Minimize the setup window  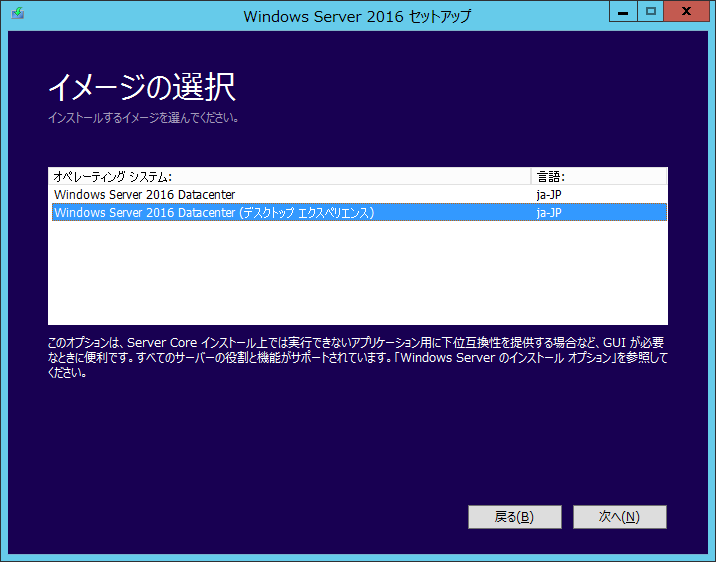click(623, 11)
